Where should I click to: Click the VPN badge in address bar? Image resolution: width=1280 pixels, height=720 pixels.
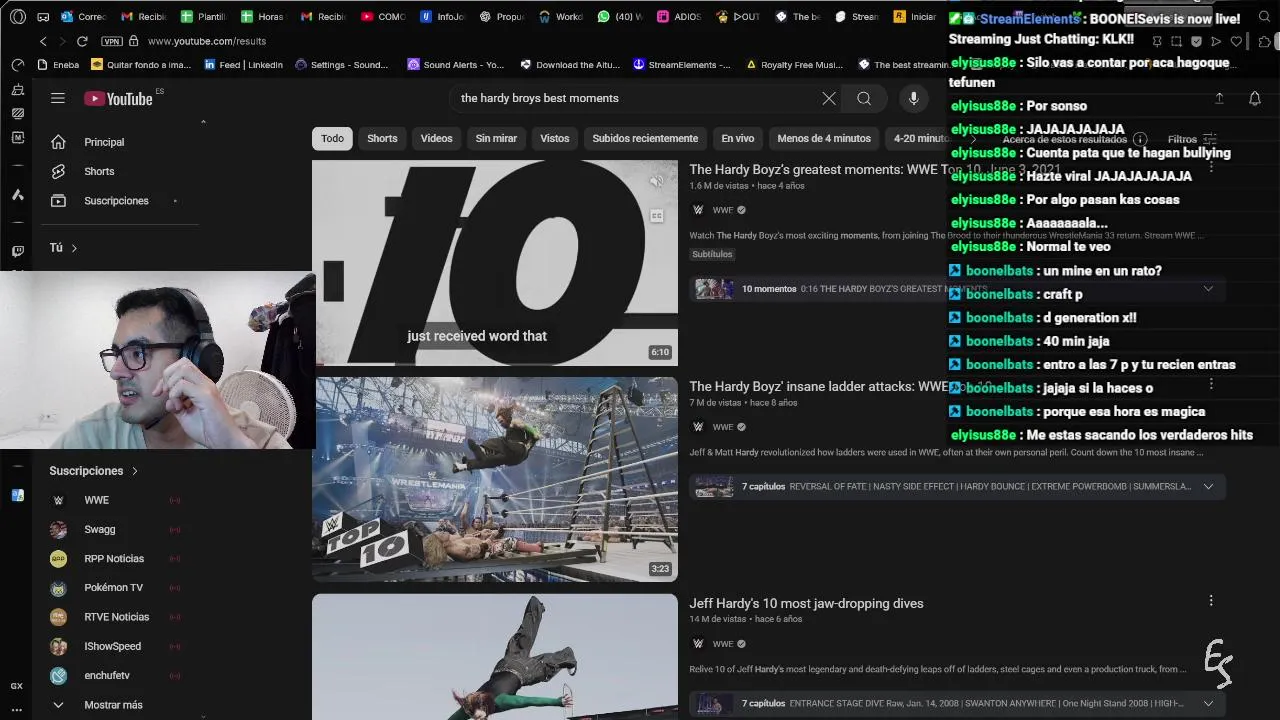tap(112, 41)
